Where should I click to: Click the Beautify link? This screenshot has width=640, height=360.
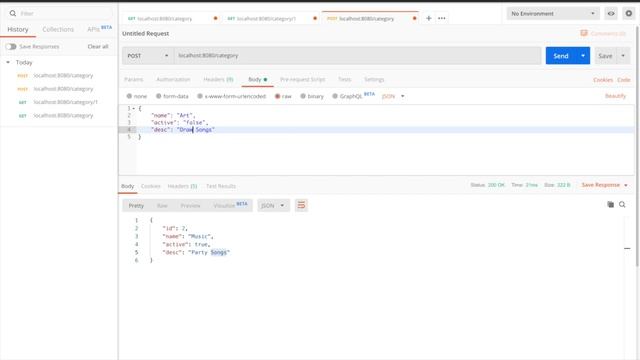point(616,96)
